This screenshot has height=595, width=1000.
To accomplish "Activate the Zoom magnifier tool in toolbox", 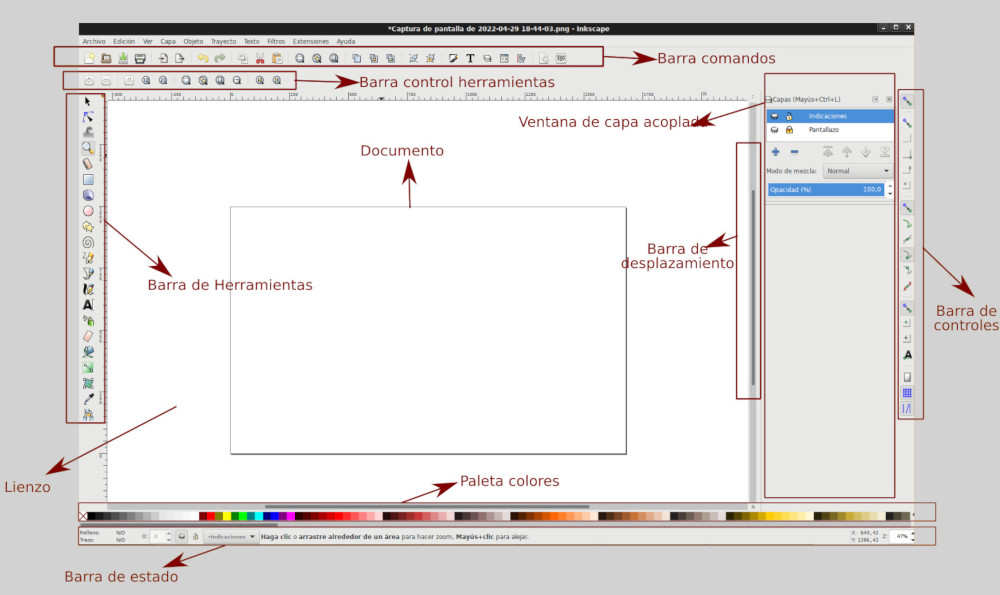I will 88,148.
